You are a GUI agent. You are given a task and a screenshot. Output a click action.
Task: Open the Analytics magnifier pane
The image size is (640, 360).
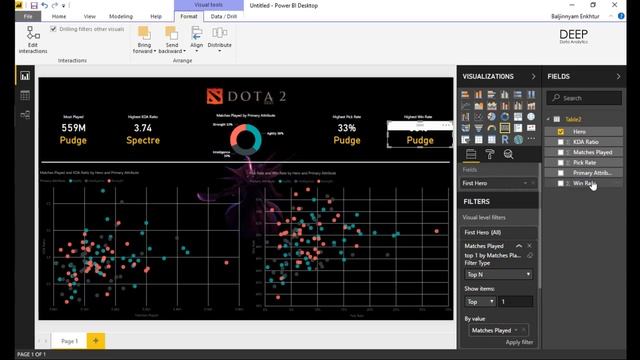pyautogui.click(x=508, y=154)
